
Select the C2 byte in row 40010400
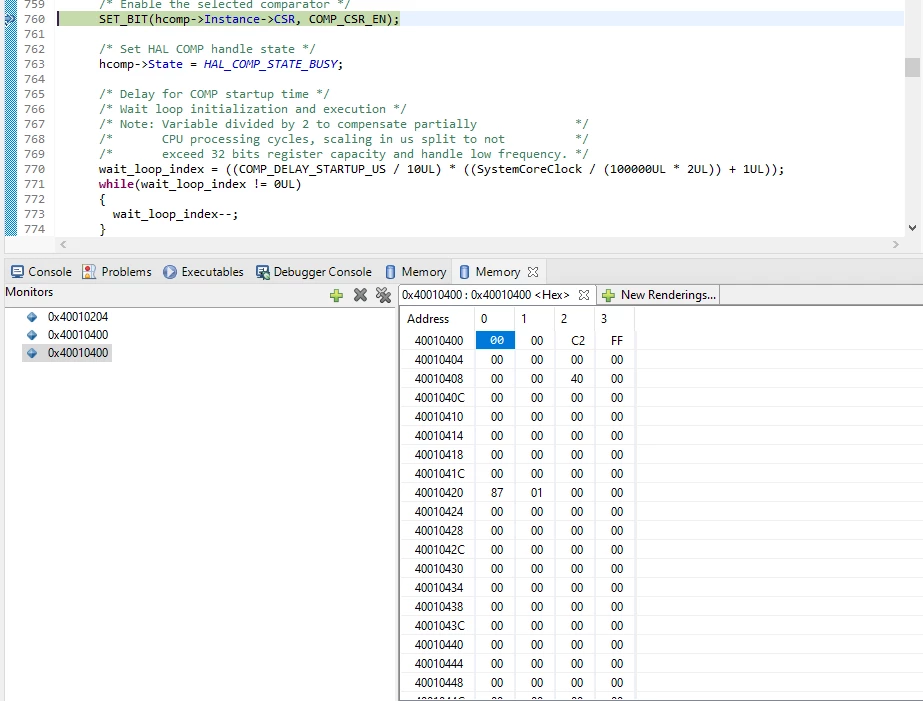point(577,341)
